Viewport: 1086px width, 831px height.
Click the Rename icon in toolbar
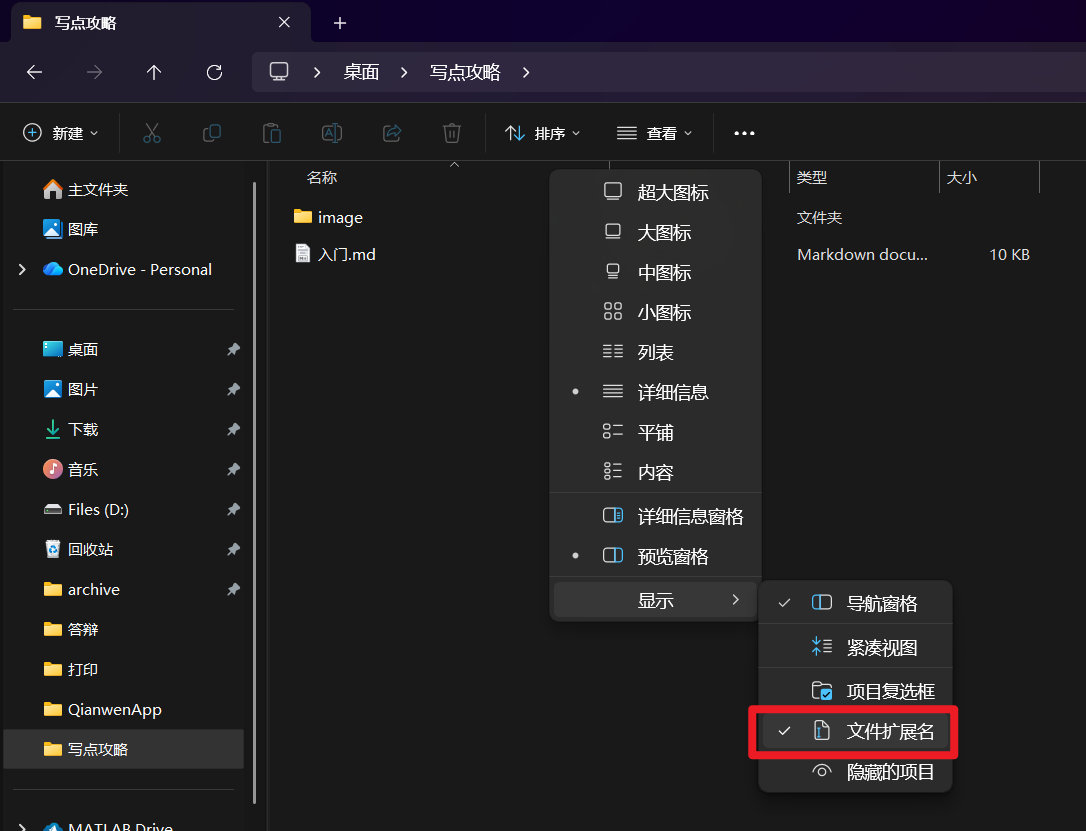(x=332, y=133)
